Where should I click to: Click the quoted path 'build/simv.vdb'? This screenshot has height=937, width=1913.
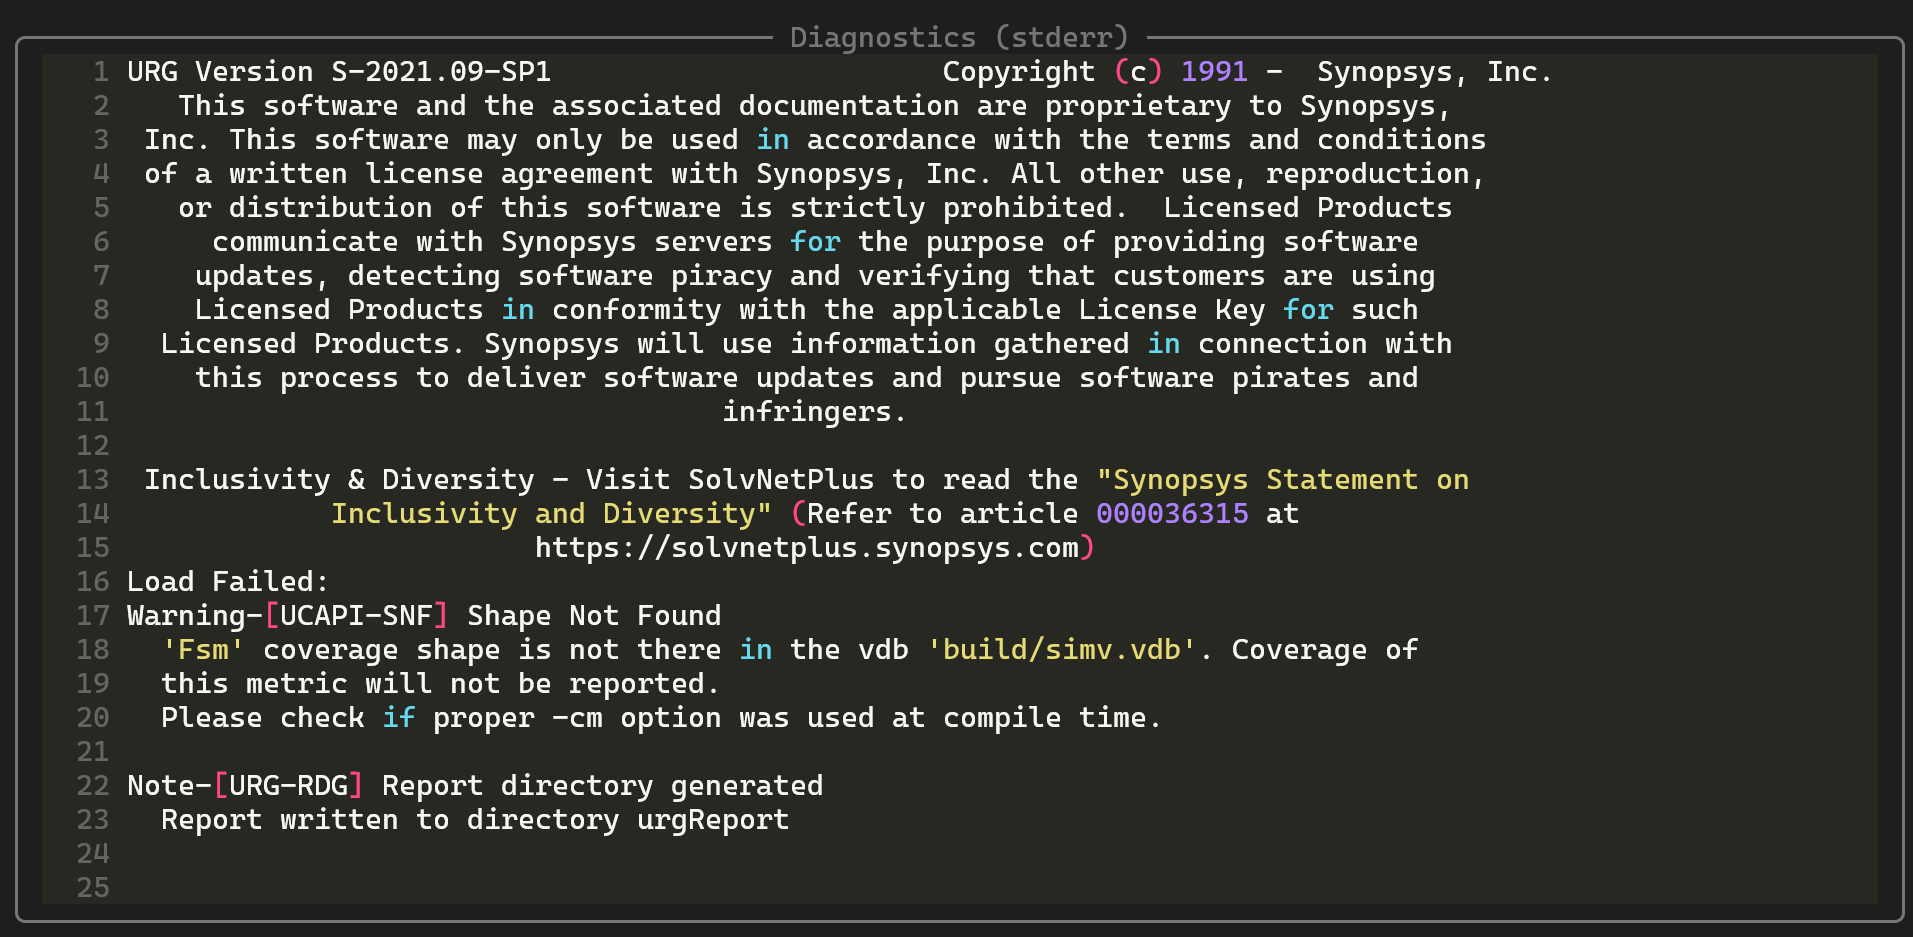[x=1062, y=650]
